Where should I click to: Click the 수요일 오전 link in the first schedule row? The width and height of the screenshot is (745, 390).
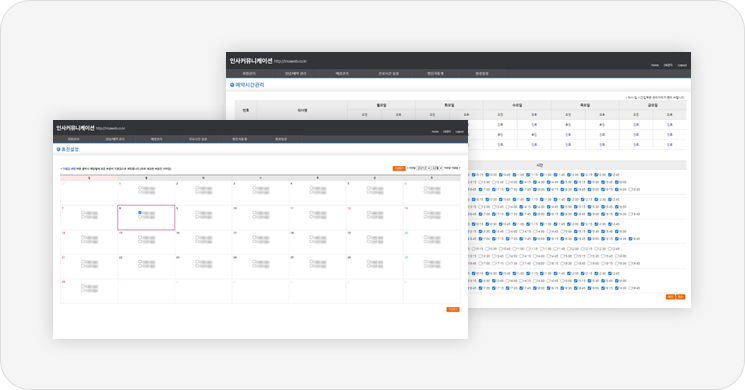click(x=500, y=124)
